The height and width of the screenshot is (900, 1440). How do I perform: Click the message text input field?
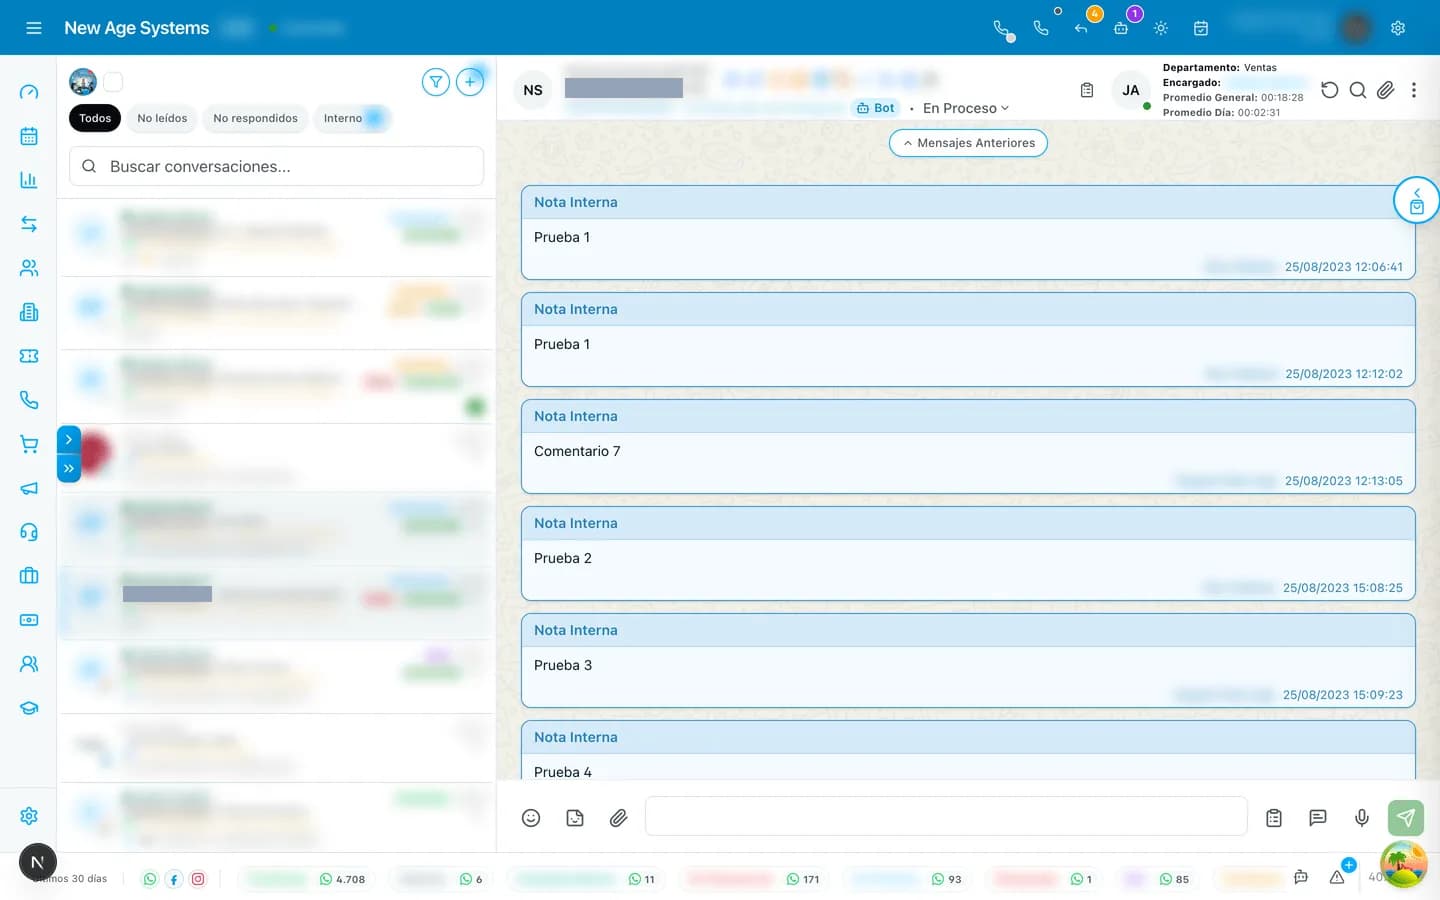[946, 816]
